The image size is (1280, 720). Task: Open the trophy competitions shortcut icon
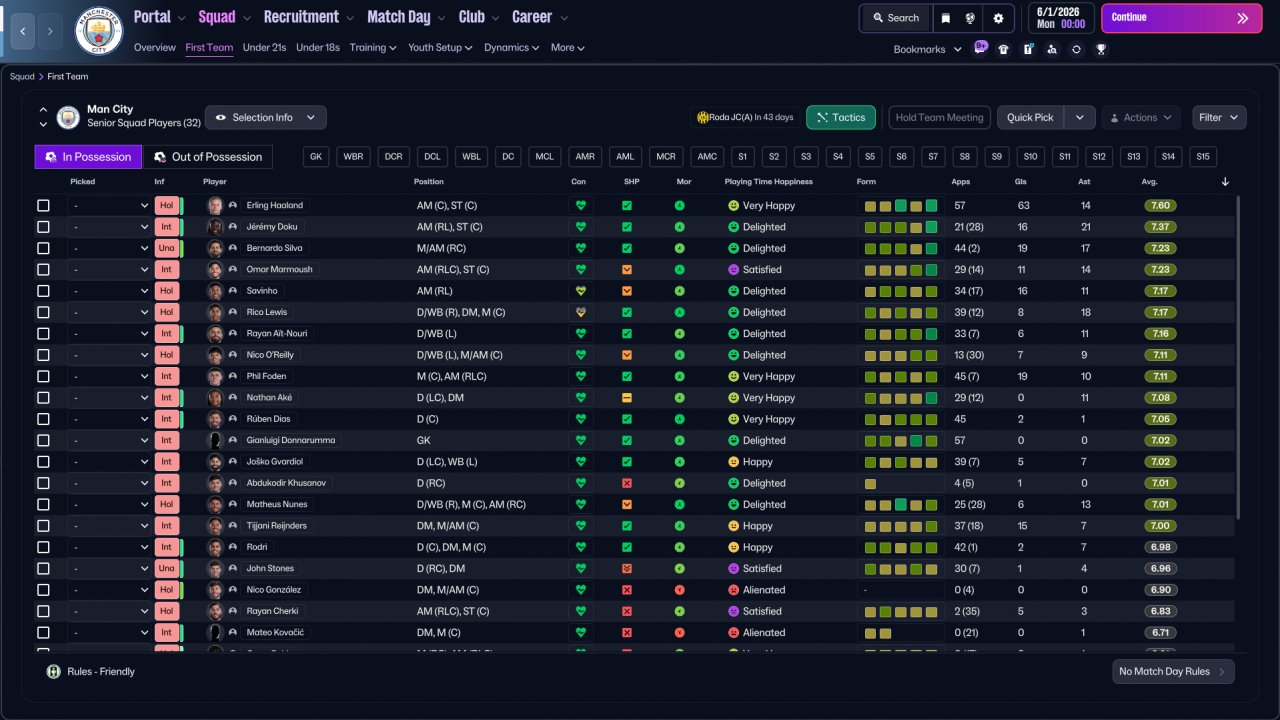tap(1100, 49)
